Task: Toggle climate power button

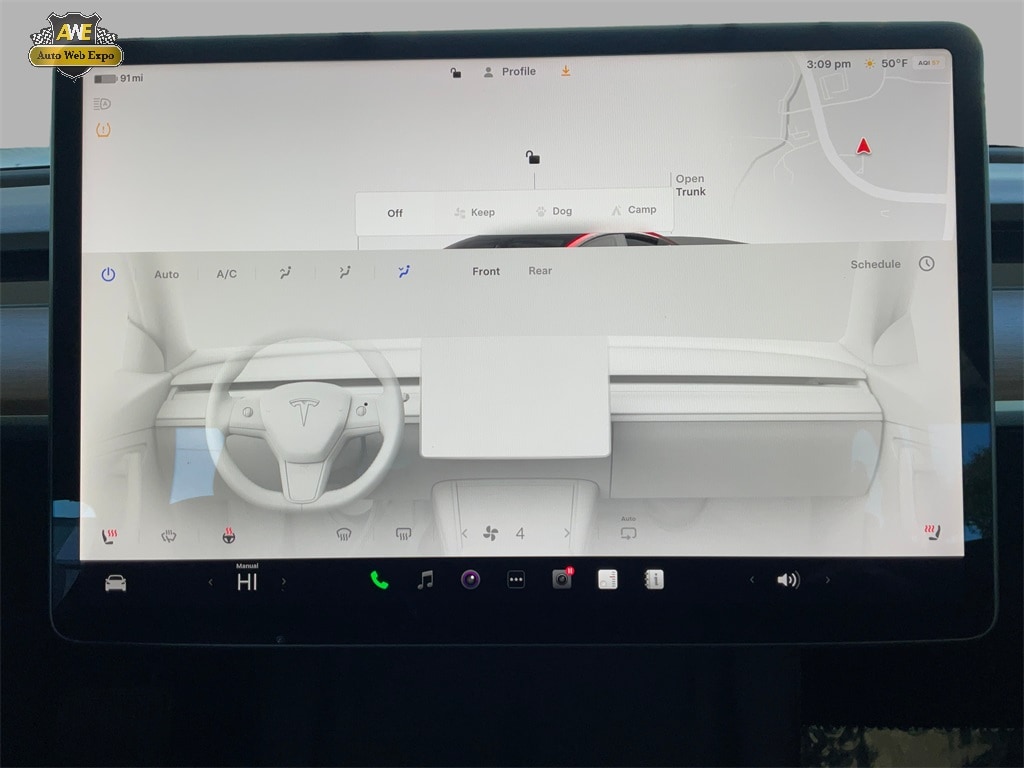Action: pos(108,274)
